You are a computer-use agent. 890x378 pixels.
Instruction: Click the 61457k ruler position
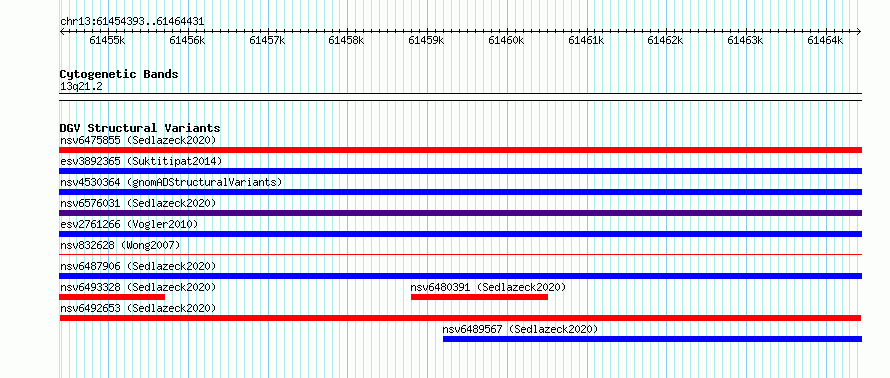point(267,40)
